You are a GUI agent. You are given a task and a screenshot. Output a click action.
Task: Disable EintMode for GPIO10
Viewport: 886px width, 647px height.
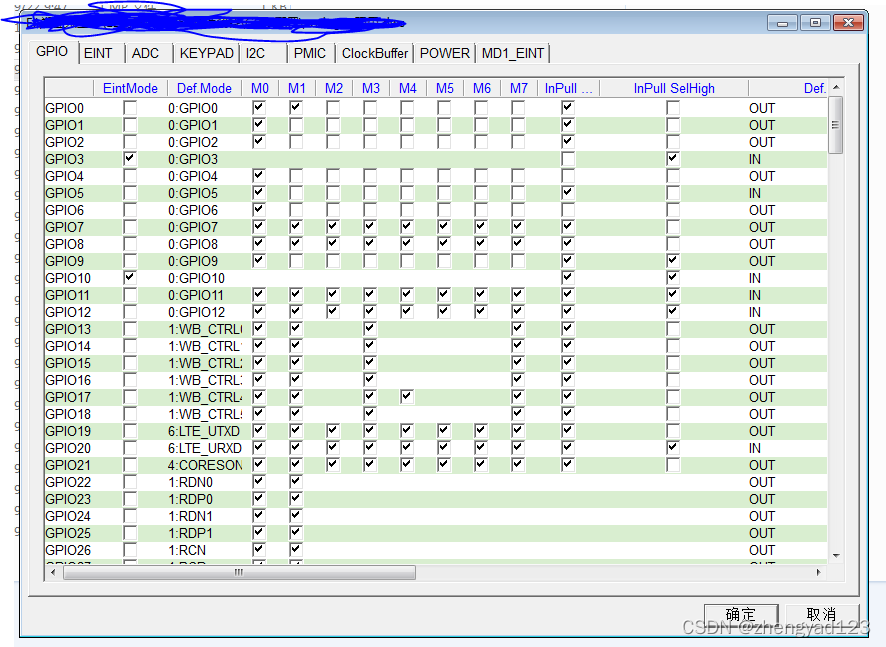click(x=130, y=278)
